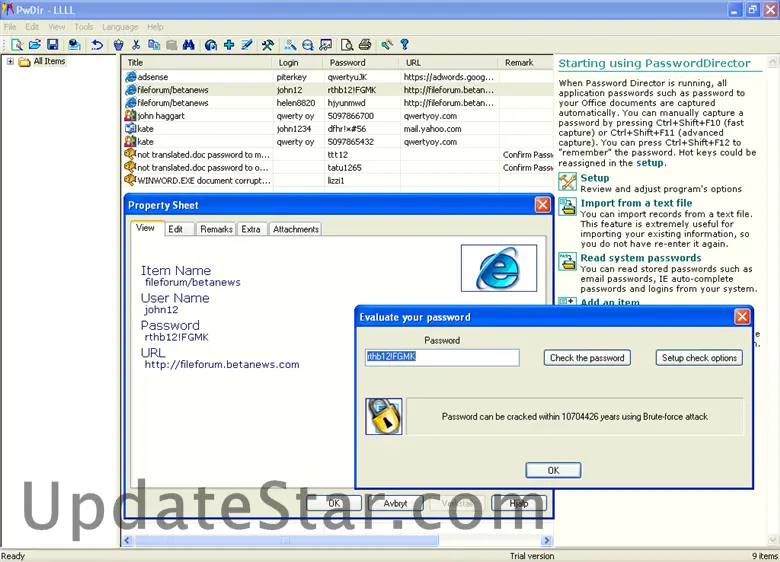The height and width of the screenshot is (562, 780).
Task: Click the Copy toolbar icon
Action: (154, 45)
